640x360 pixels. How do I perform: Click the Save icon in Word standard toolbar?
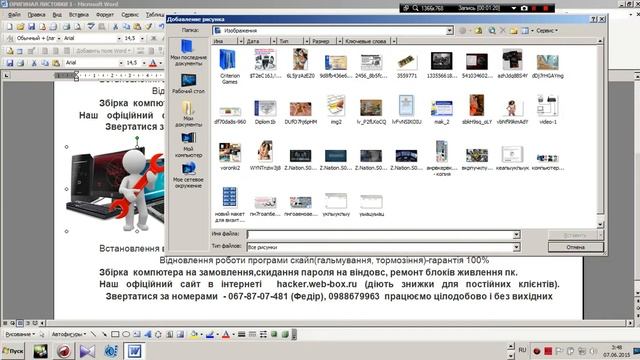[31, 27]
